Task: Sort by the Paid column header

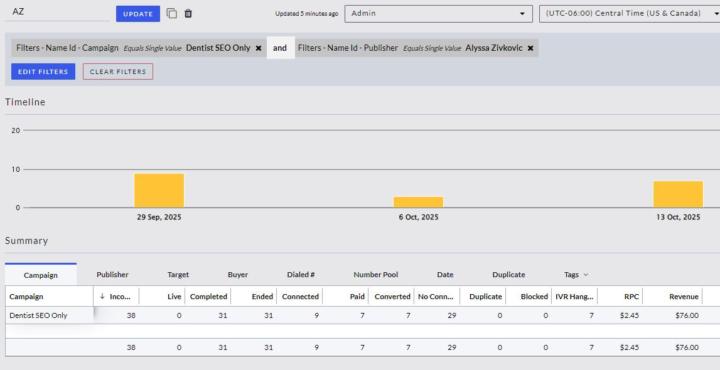Action: (357, 297)
